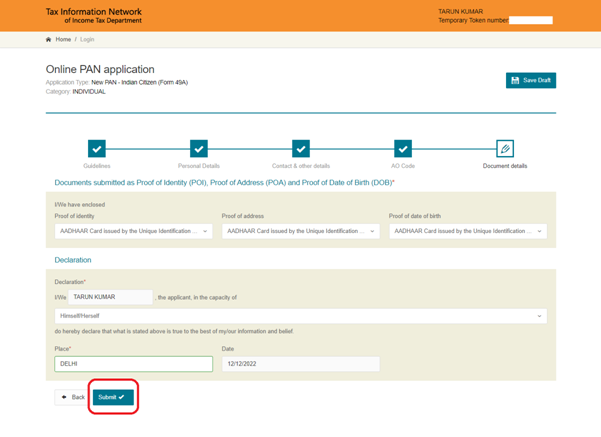Open the Proof of address dropdown
Viewport: 601px width, 437px height.
[x=300, y=231]
